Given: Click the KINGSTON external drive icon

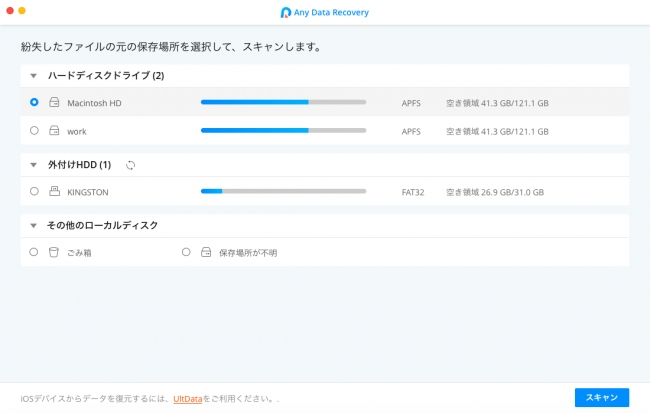Looking at the screenshot, I should [55, 191].
